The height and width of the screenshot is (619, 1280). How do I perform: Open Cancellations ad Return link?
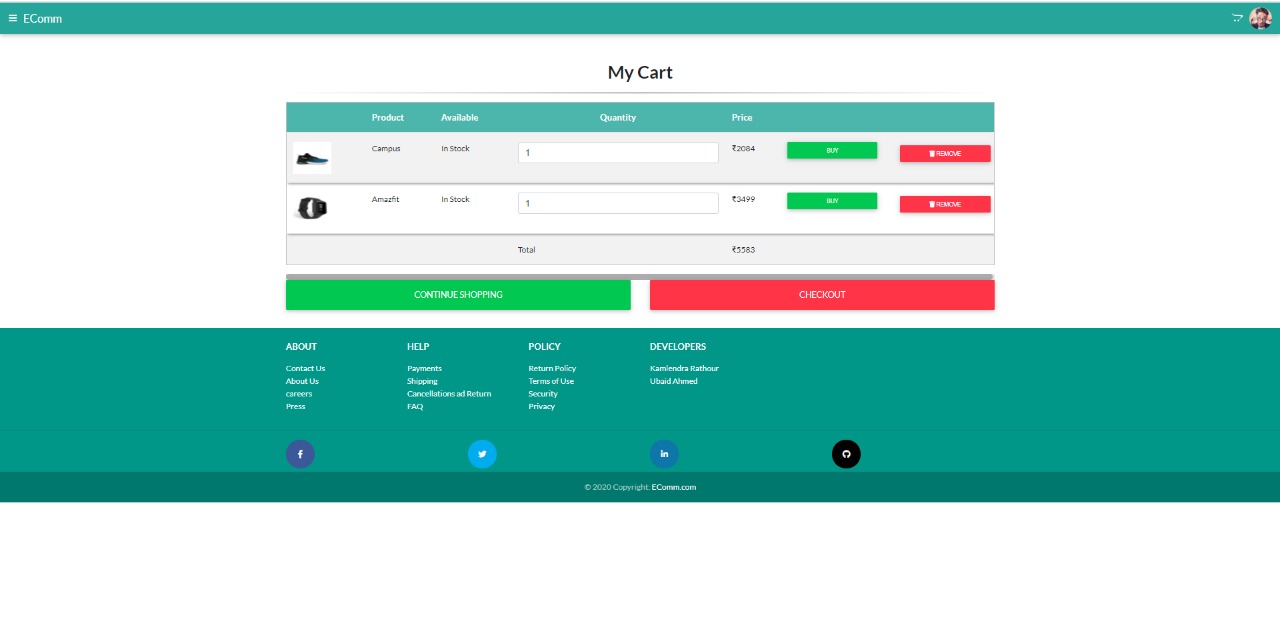(x=449, y=394)
